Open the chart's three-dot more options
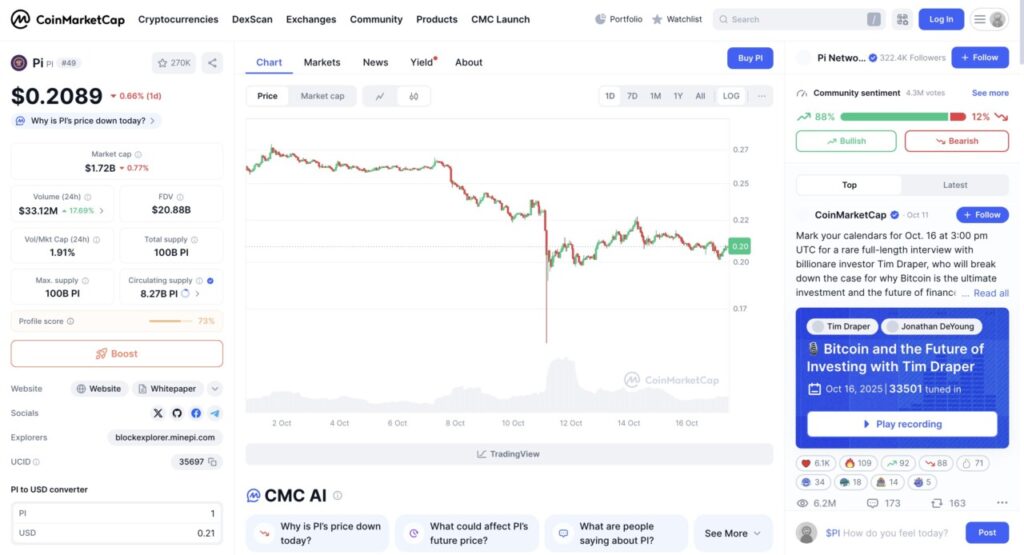The width and height of the screenshot is (1024, 555). [762, 96]
